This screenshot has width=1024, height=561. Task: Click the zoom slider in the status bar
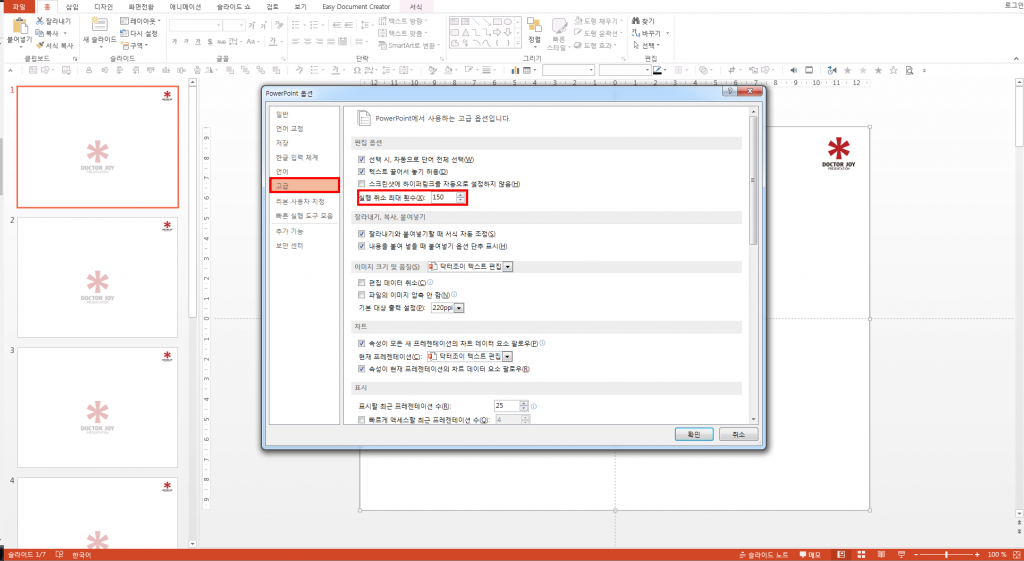pyautogui.click(x=946, y=554)
